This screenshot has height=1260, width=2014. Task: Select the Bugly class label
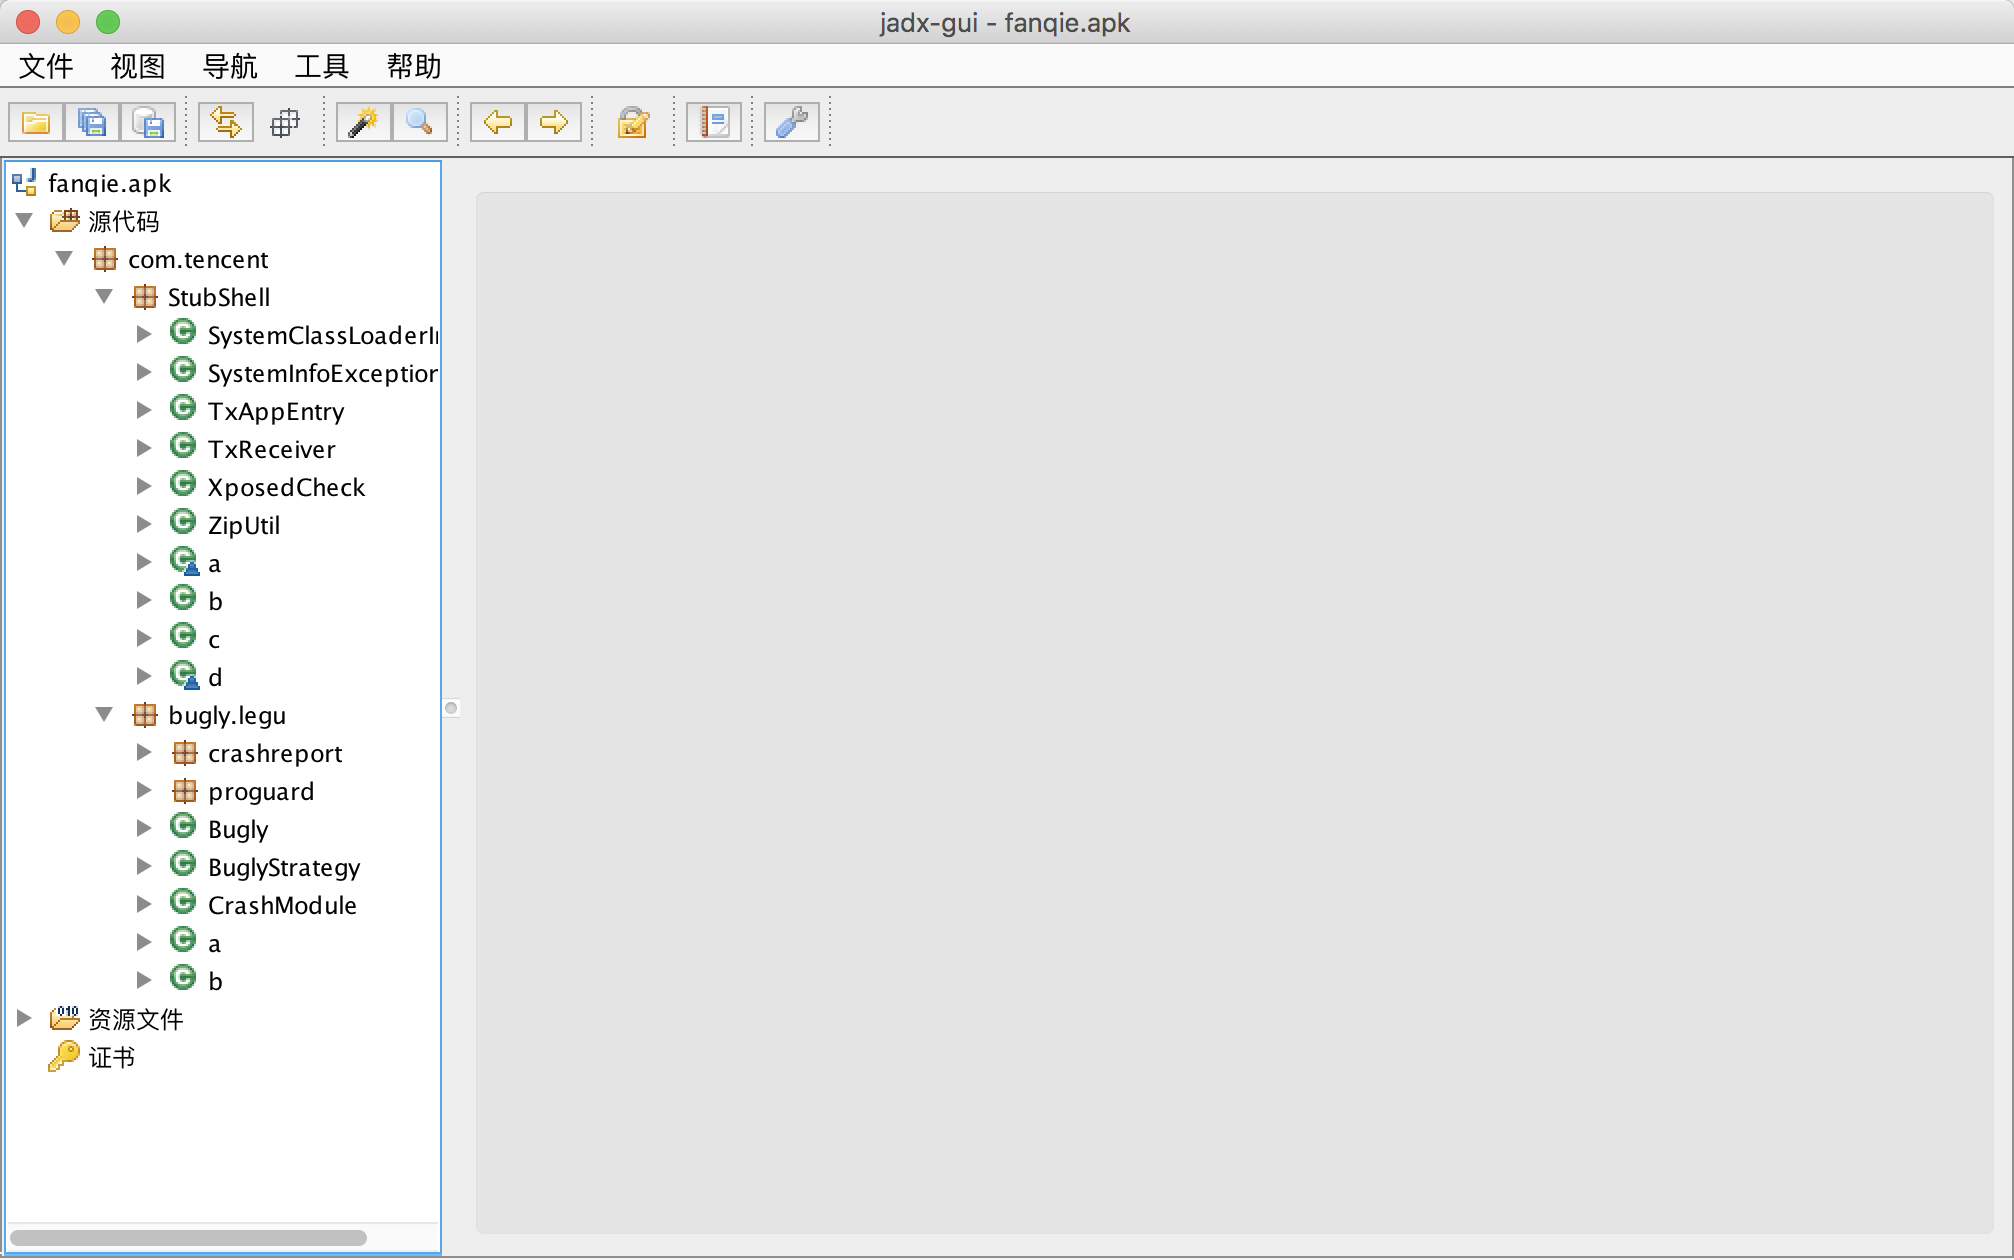pos(238,829)
